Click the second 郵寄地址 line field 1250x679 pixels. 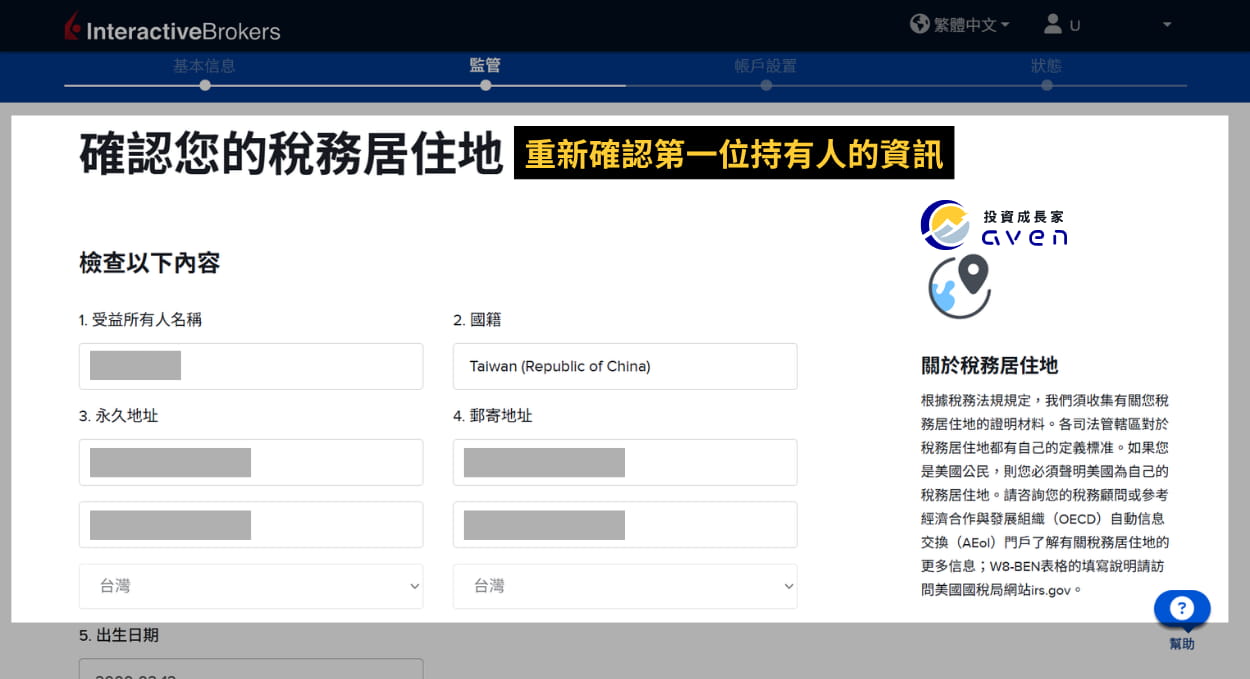click(625, 524)
